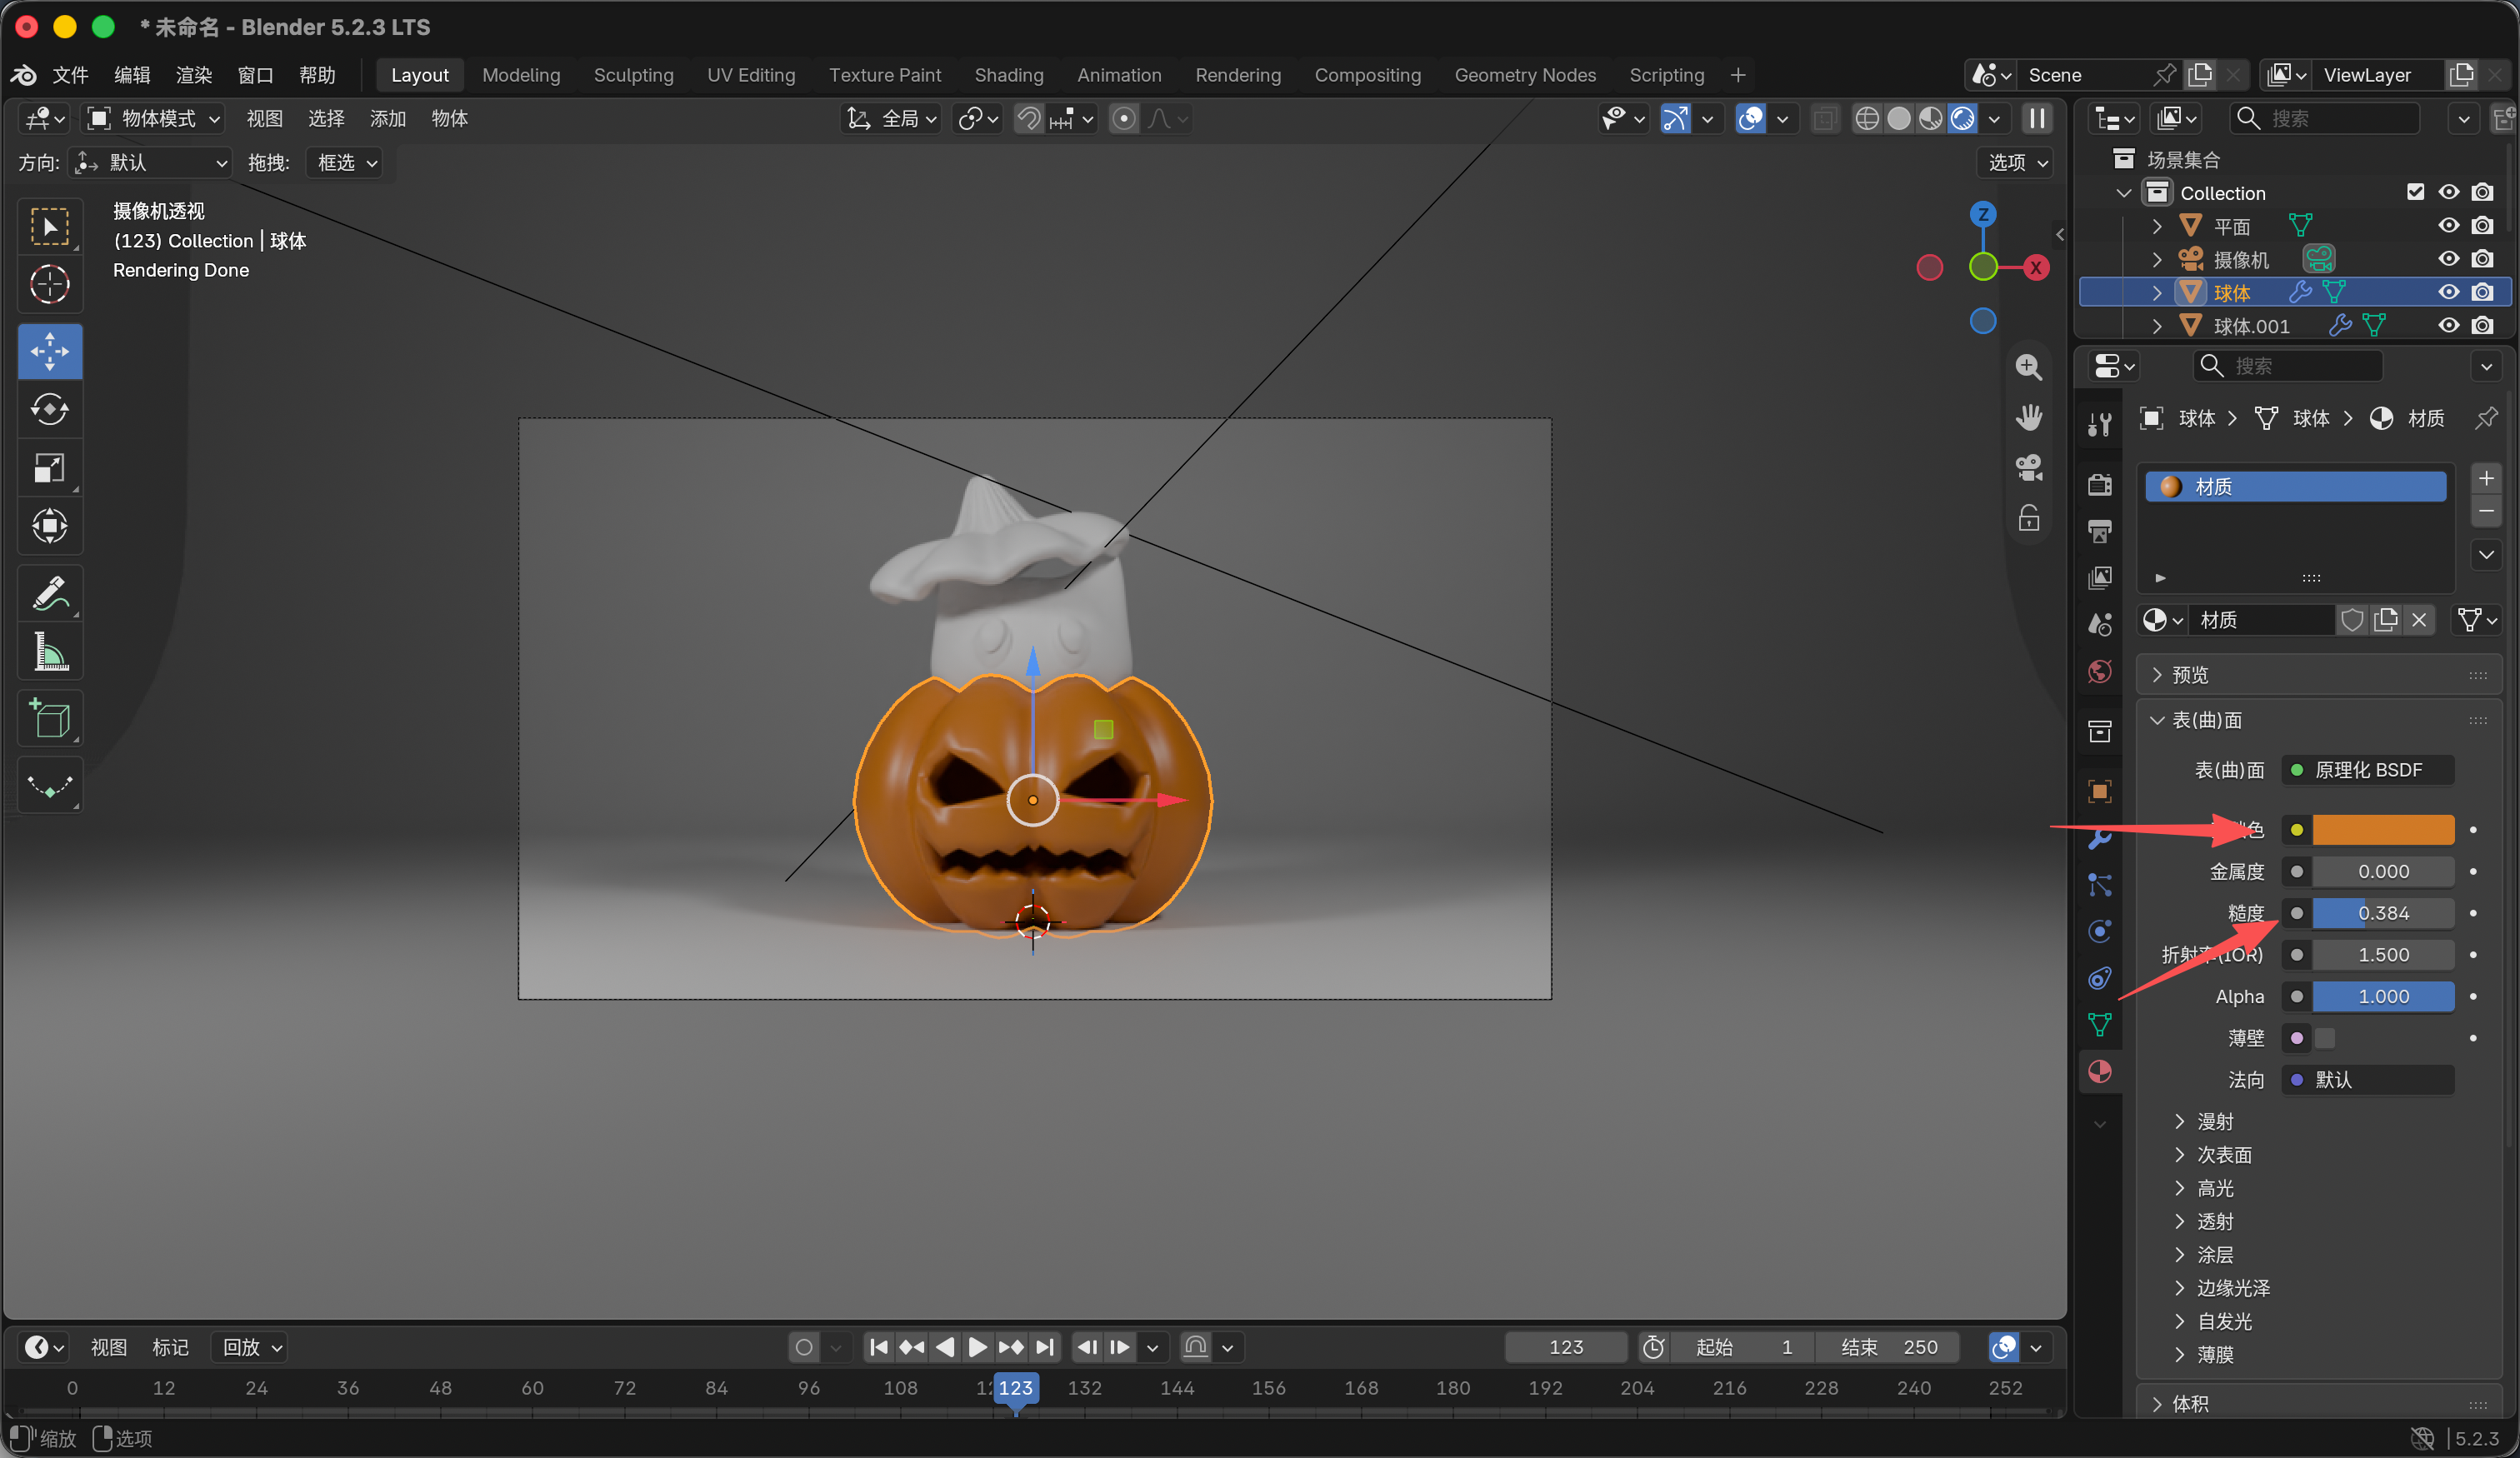Open the Render properties tab icon
The image size is (2520, 1458).
point(2099,484)
